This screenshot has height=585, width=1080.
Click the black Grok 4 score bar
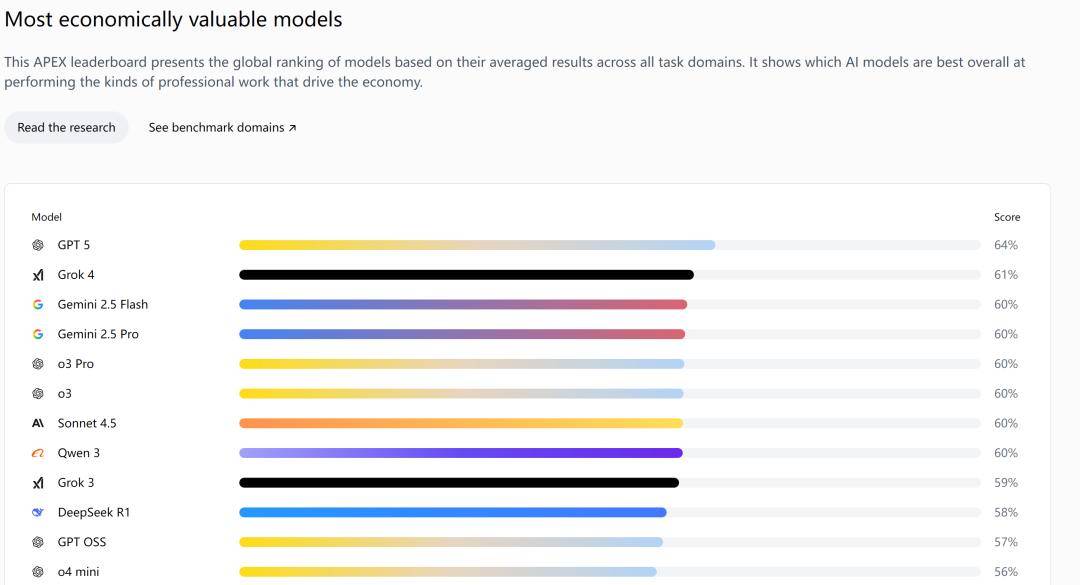coord(466,275)
